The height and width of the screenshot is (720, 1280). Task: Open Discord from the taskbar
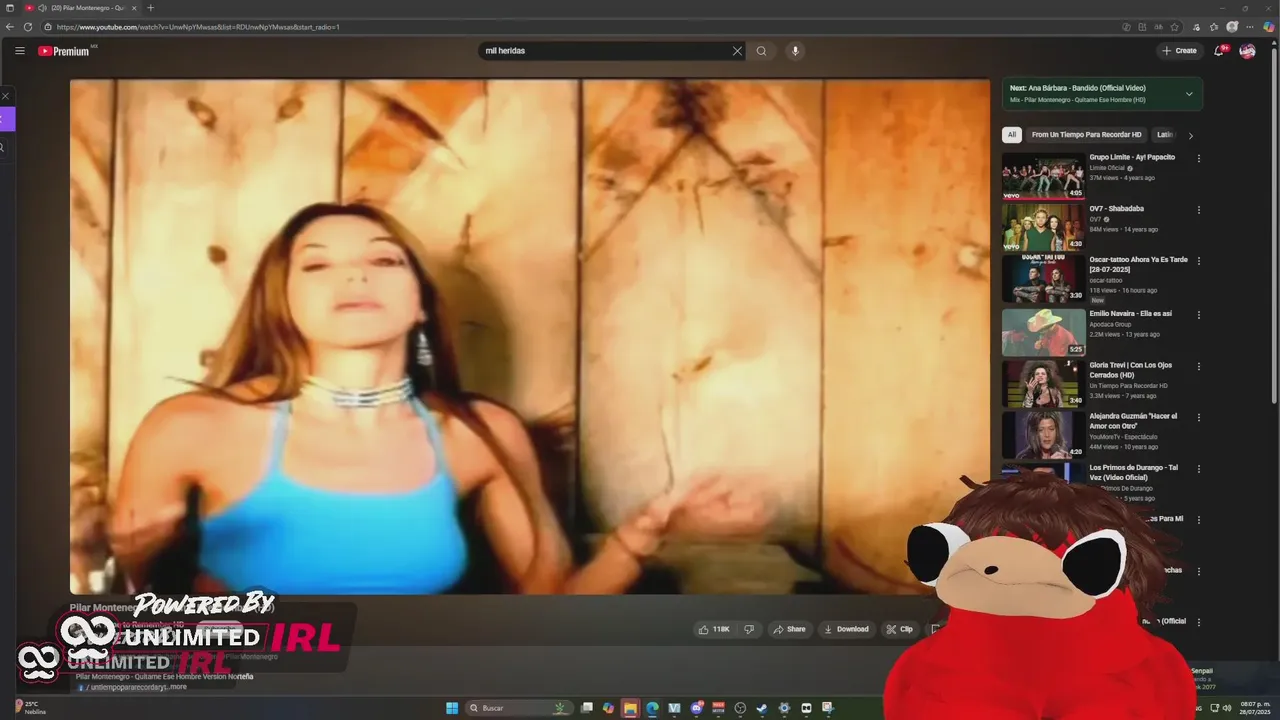tap(697, 708)
